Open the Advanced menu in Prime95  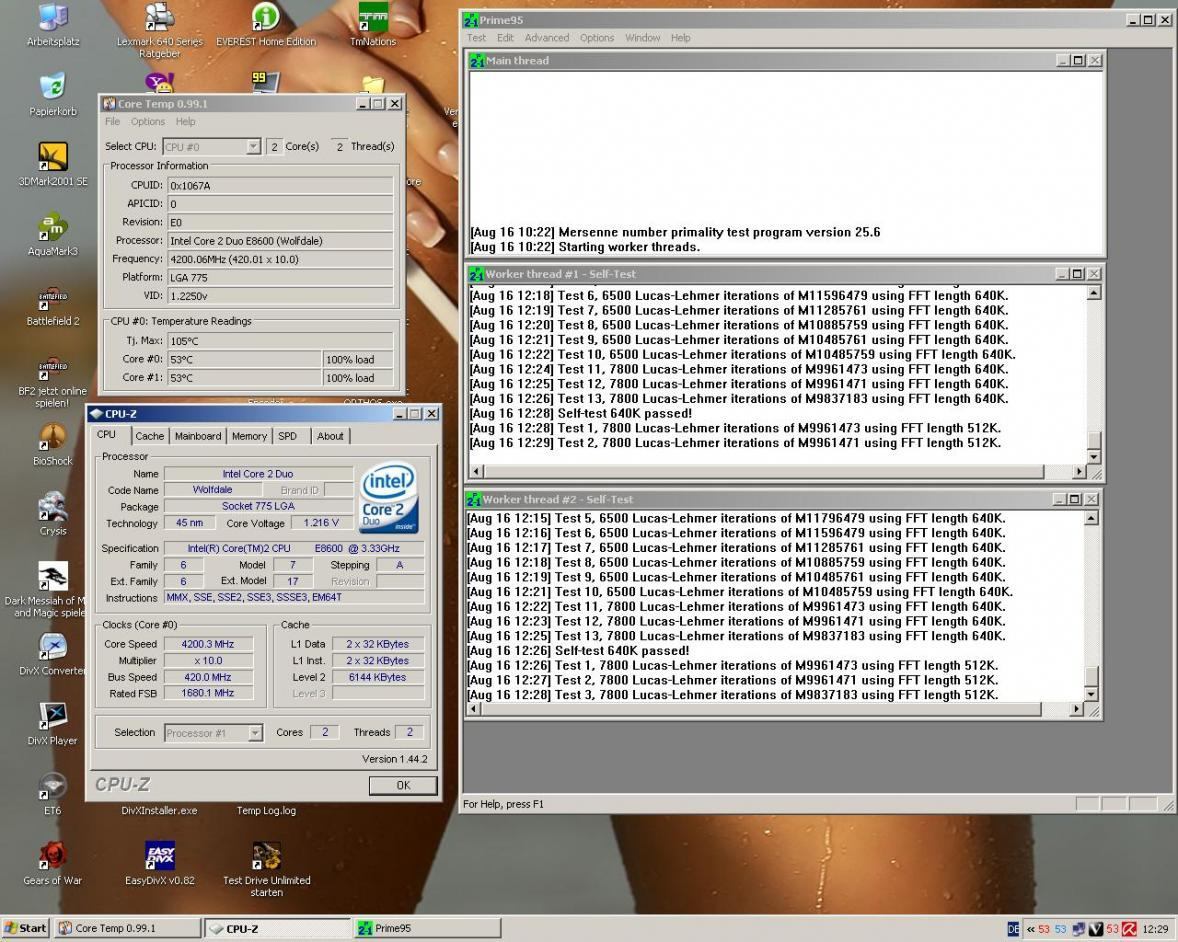click(547, 38)
